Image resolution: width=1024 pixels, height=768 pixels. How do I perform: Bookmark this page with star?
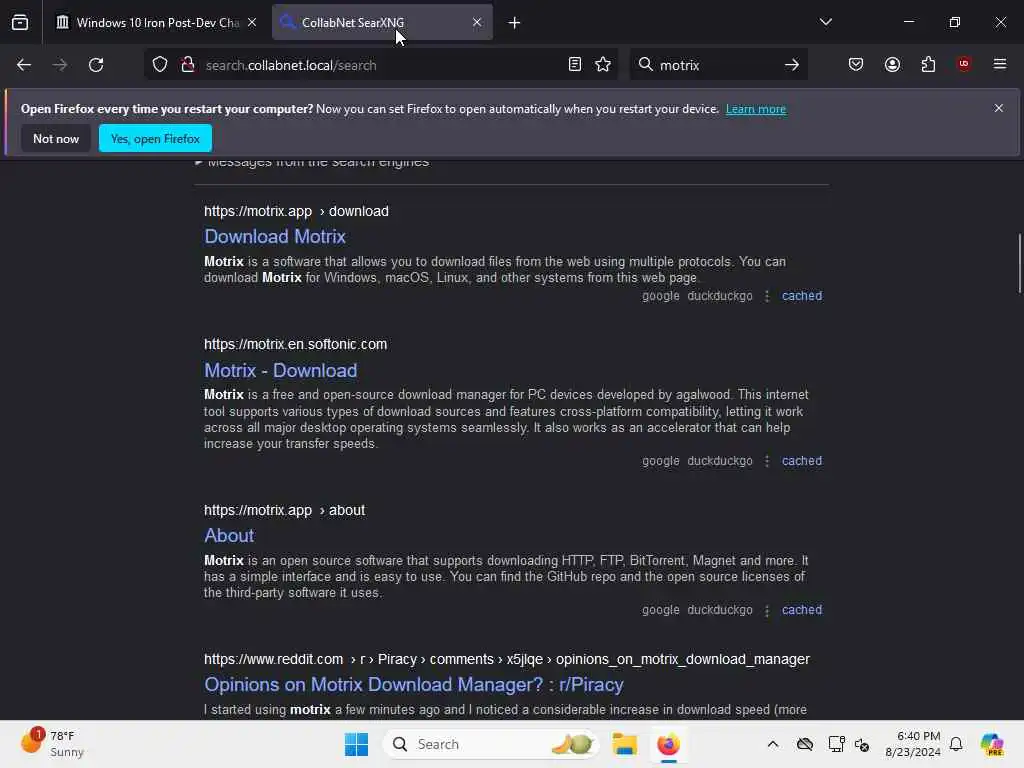coord(603,65)
